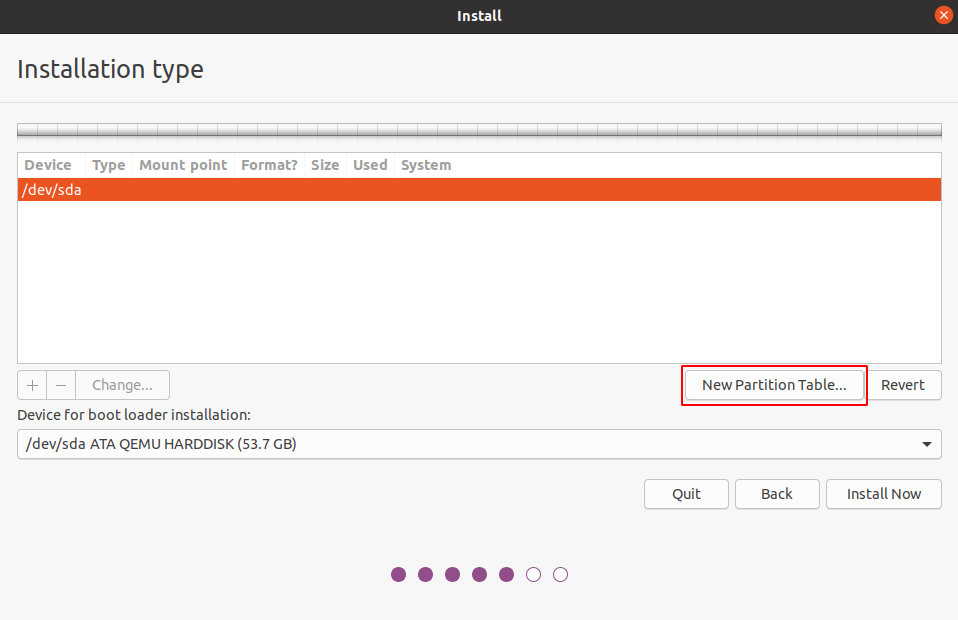Click the minus icon to remove partition
The image size is (958, 620).
coord(61,385)
